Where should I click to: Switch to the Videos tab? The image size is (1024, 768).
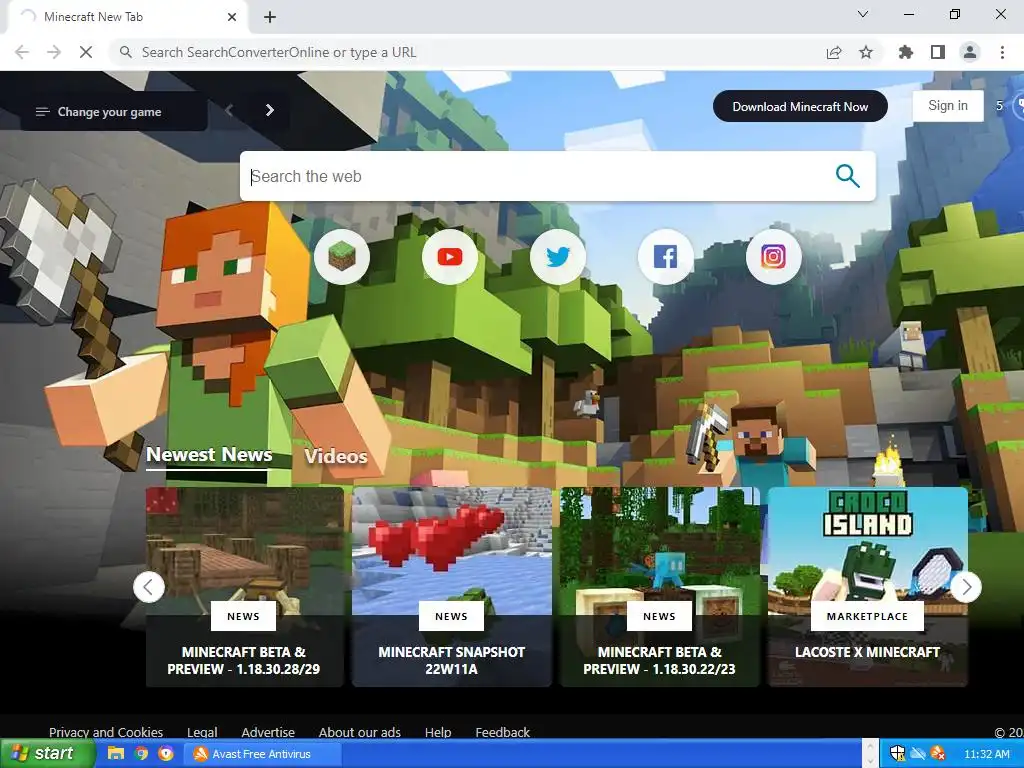(x=336, y=456)
